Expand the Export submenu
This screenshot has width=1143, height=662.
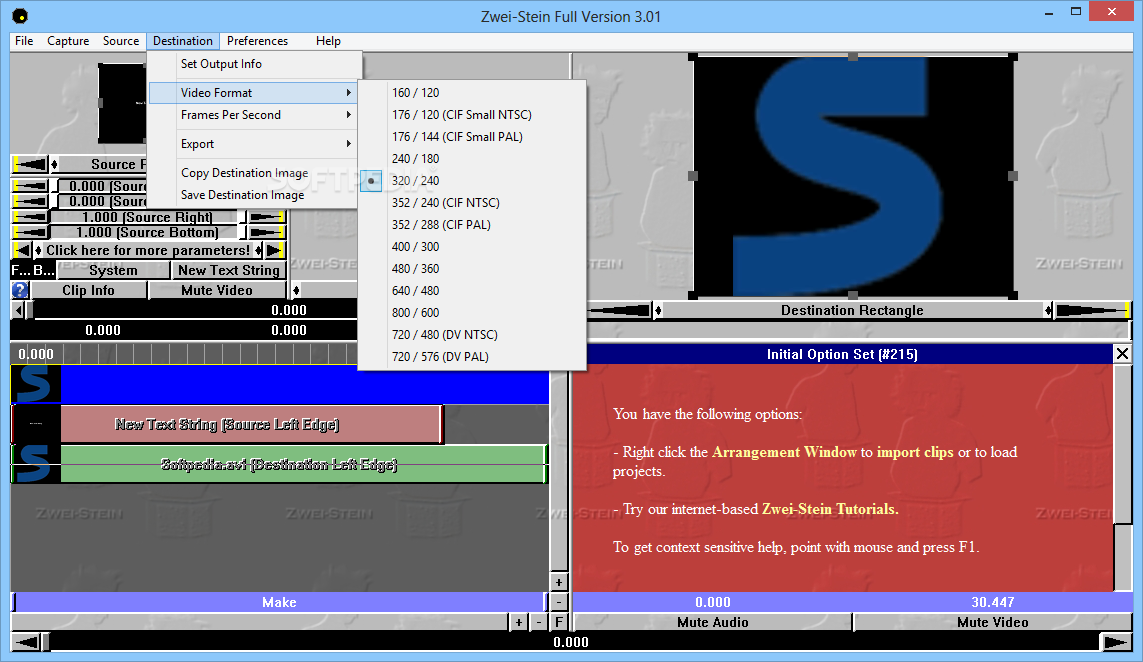(x=253, y=144)
